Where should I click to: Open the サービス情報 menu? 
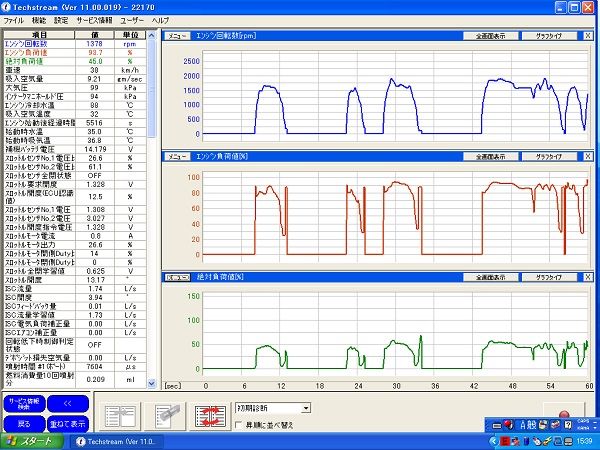(x=95, y=20)
